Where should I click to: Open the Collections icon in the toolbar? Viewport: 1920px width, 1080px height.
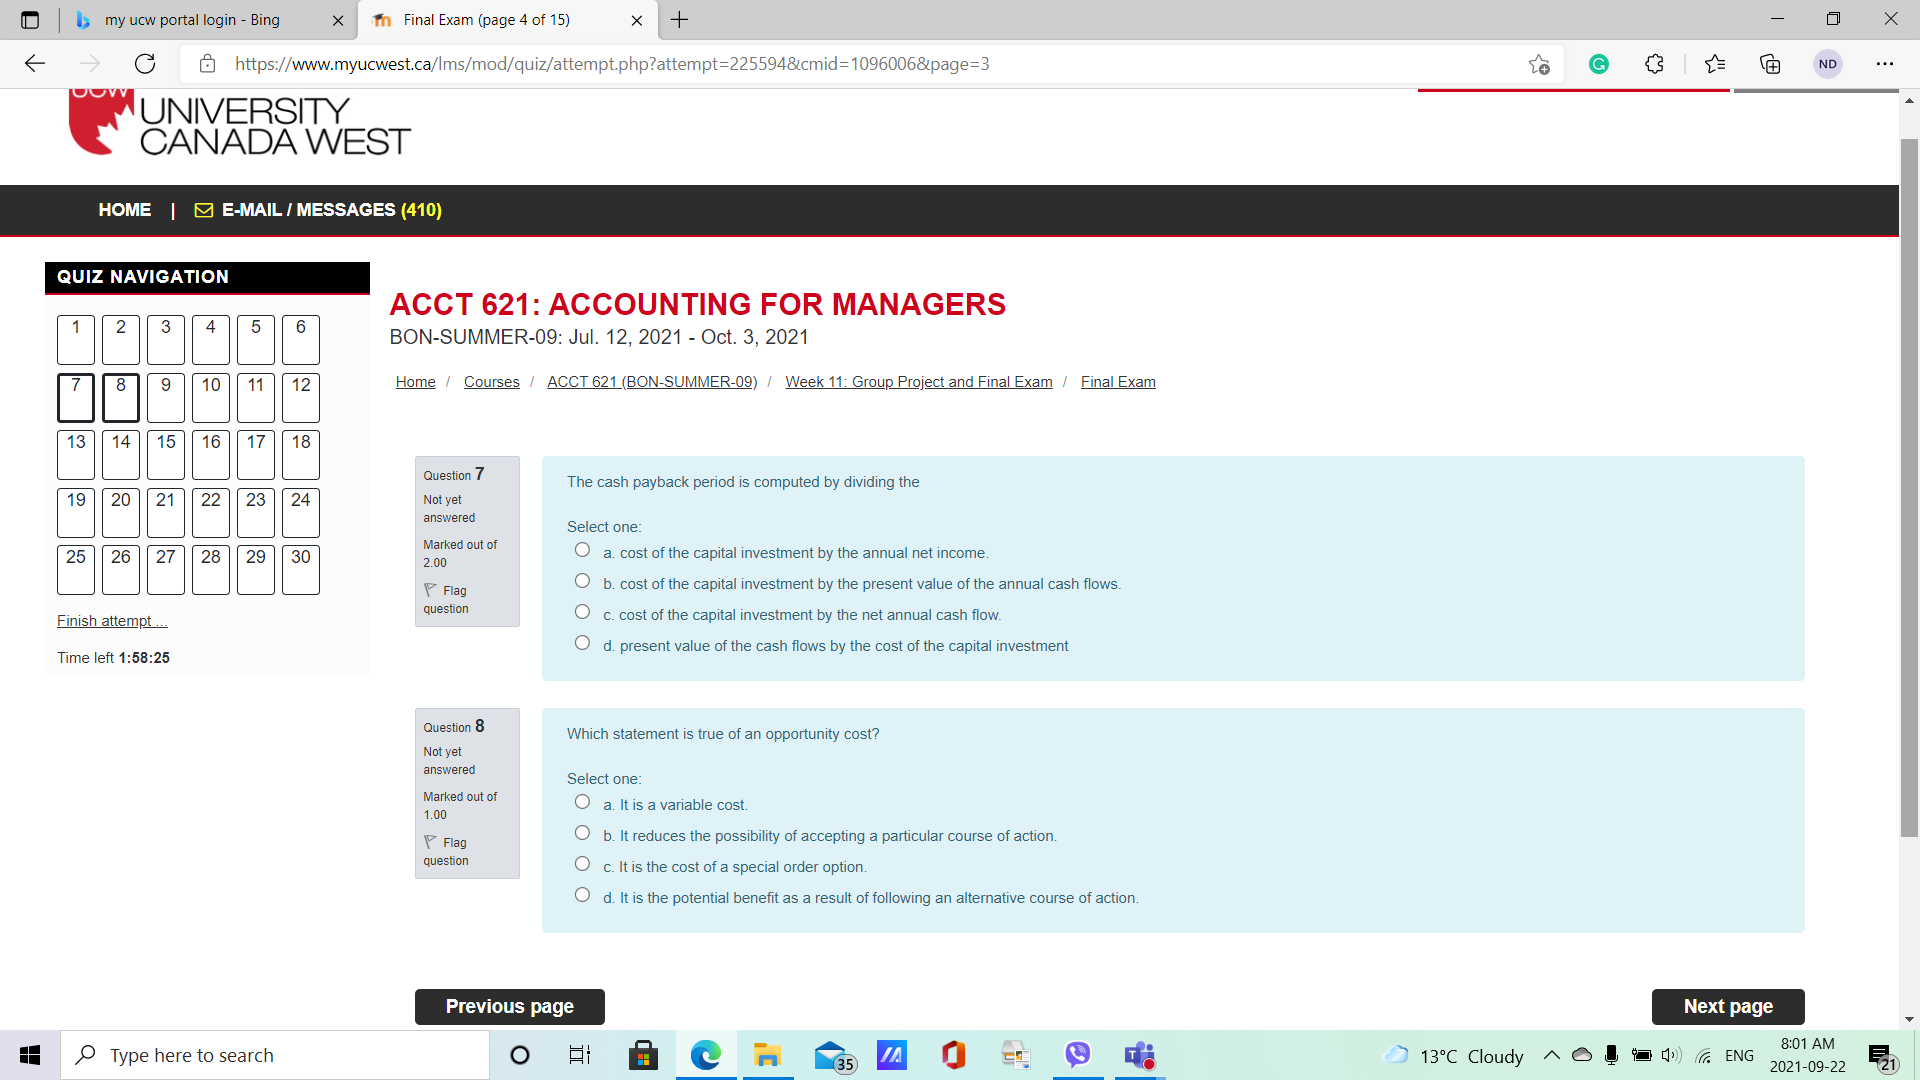click(1770, 64)
